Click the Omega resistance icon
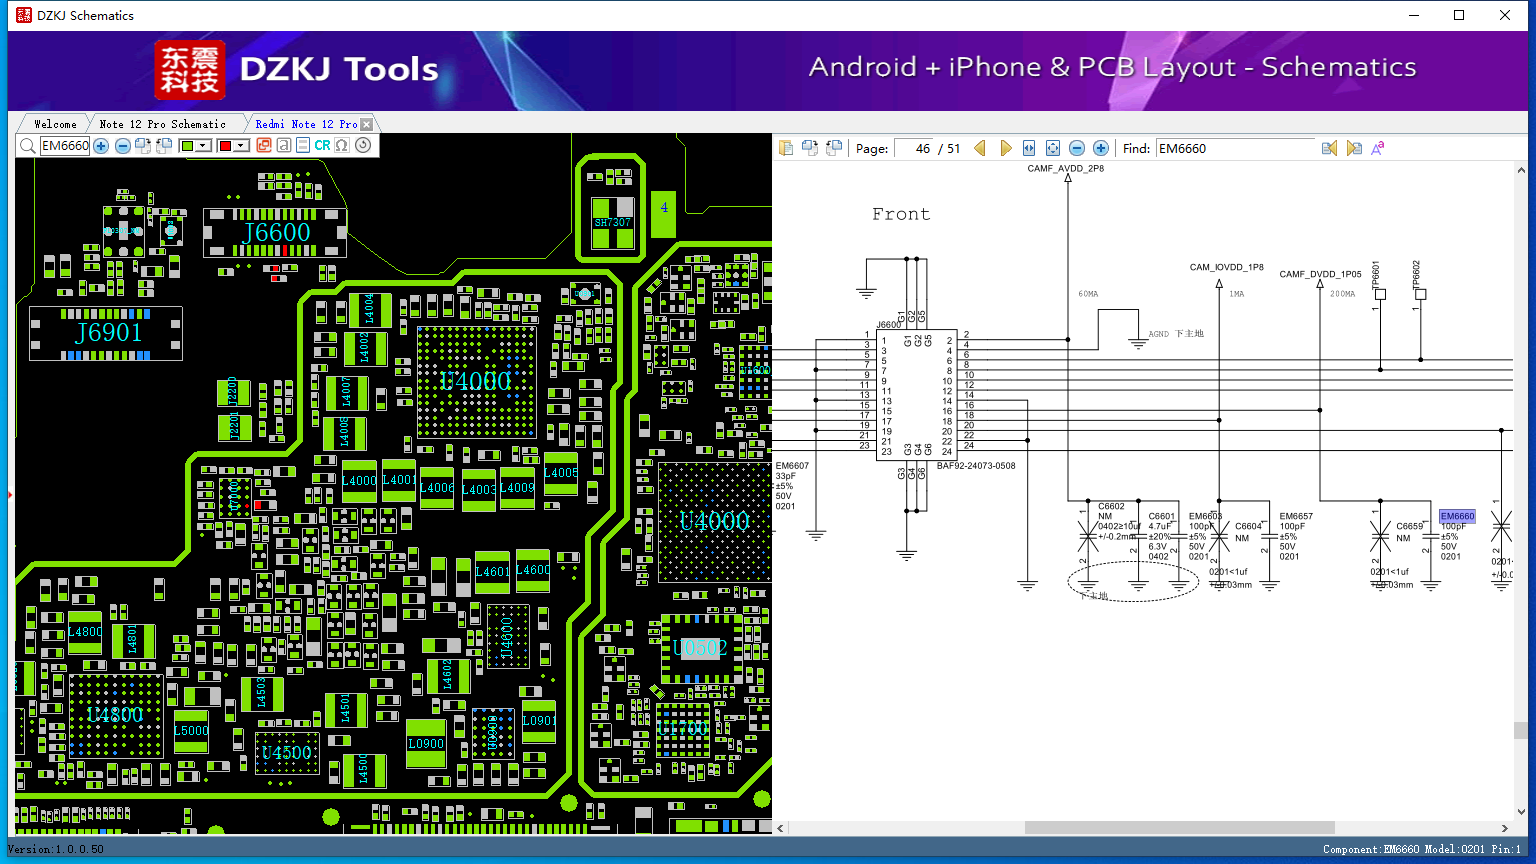The height and width of the screenshot is (864, 1536). coord(342,146)
